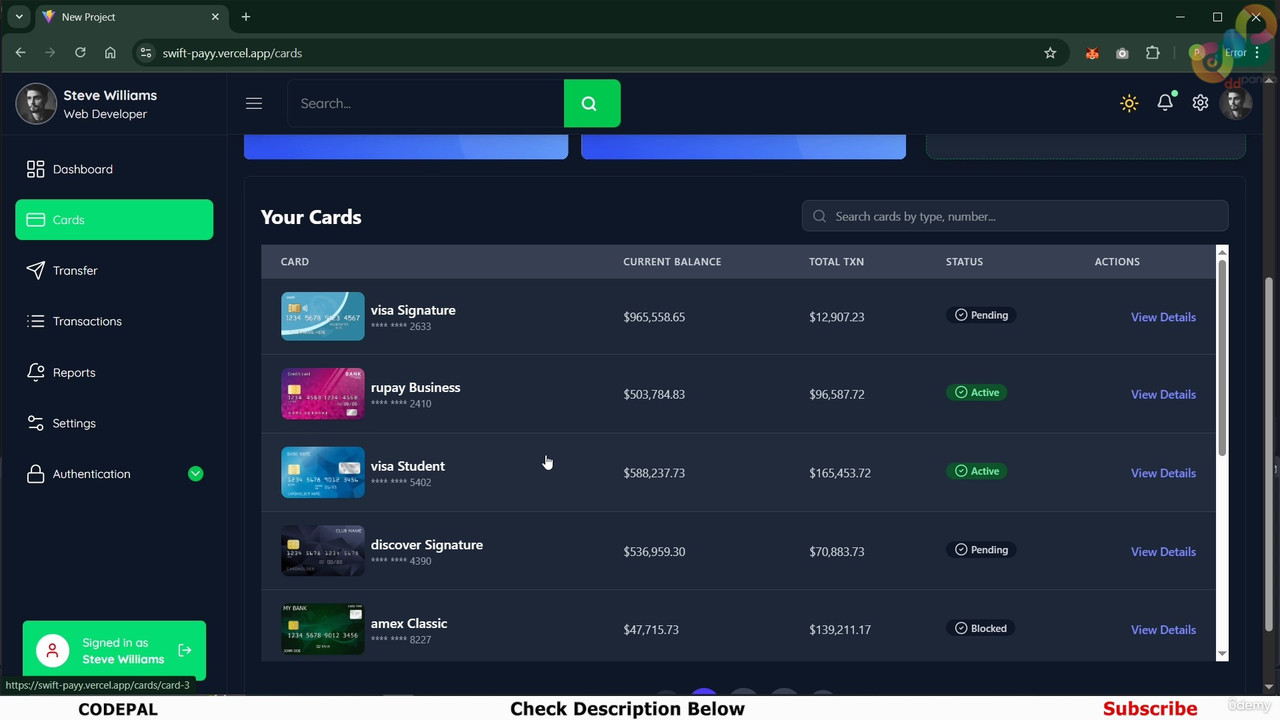Bookmark this page with the star icon
The image size is (1280, 720).
(1050, 53)
